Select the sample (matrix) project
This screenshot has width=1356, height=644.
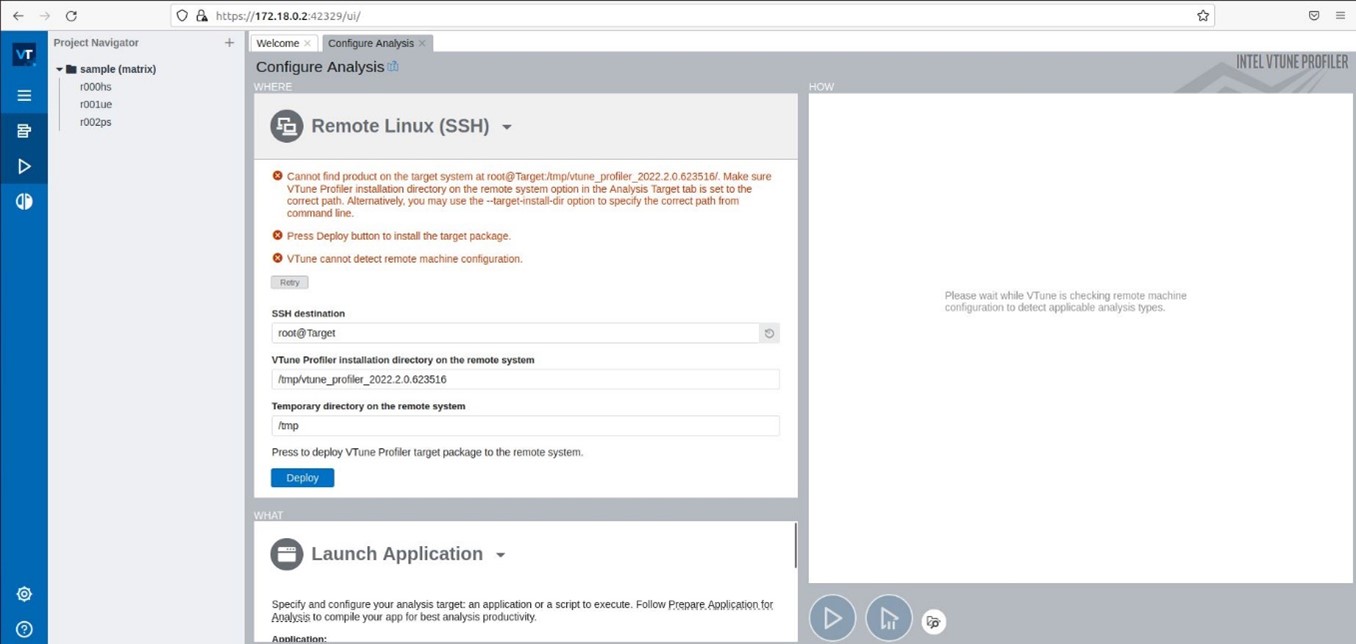118,69
